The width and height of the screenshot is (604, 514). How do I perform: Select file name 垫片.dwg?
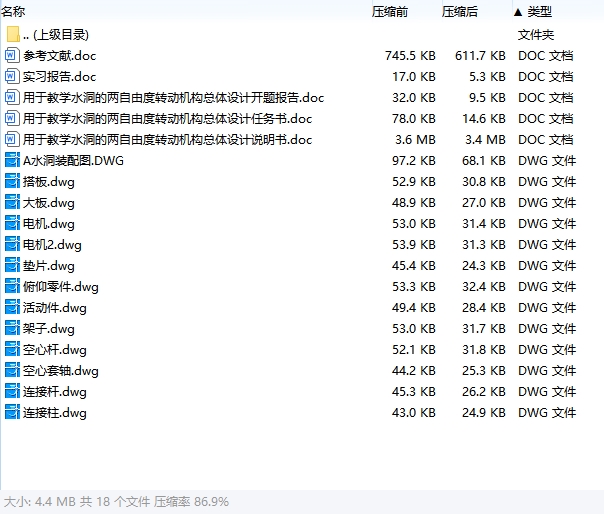(x=49, y=266)
